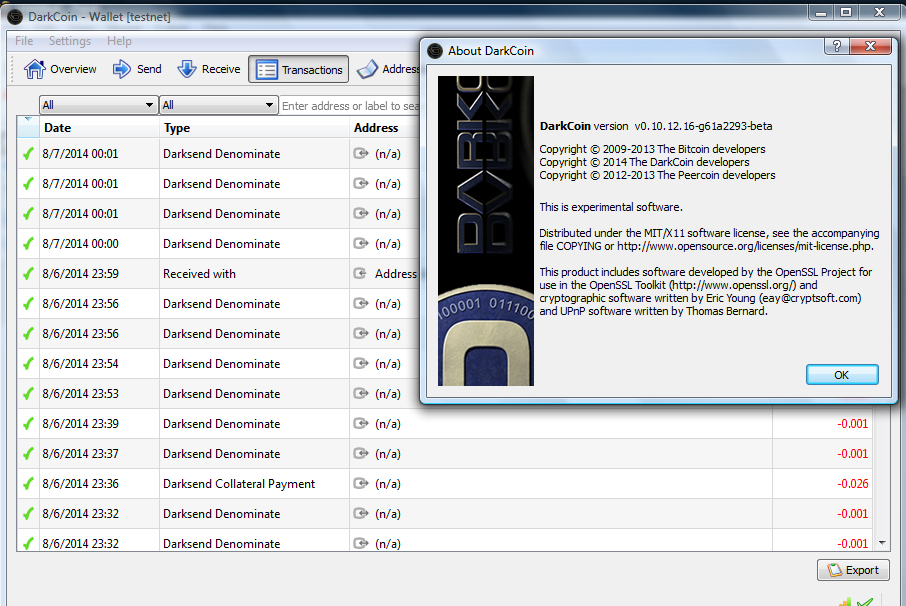Screen dimensions: 906x606
Task: Open the Receive tab
Action: (x=209, y=69)
